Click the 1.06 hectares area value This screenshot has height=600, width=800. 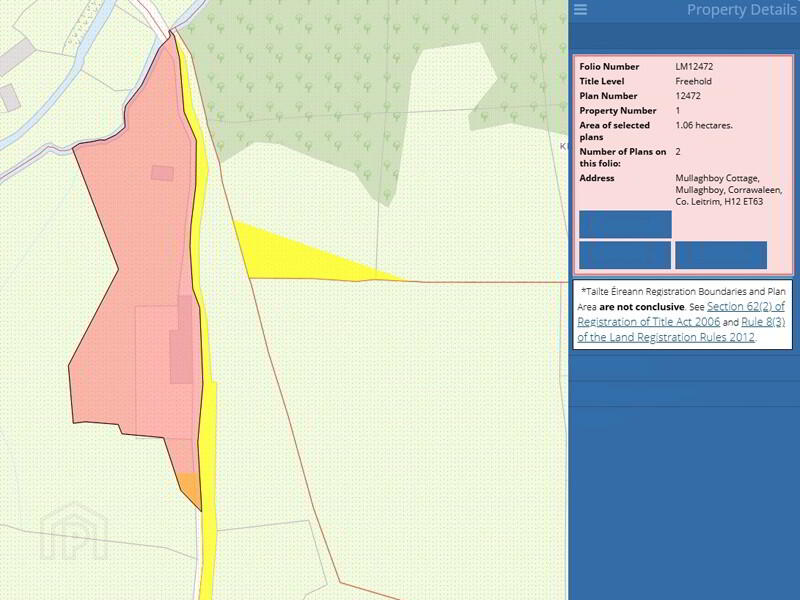[704, 125]
